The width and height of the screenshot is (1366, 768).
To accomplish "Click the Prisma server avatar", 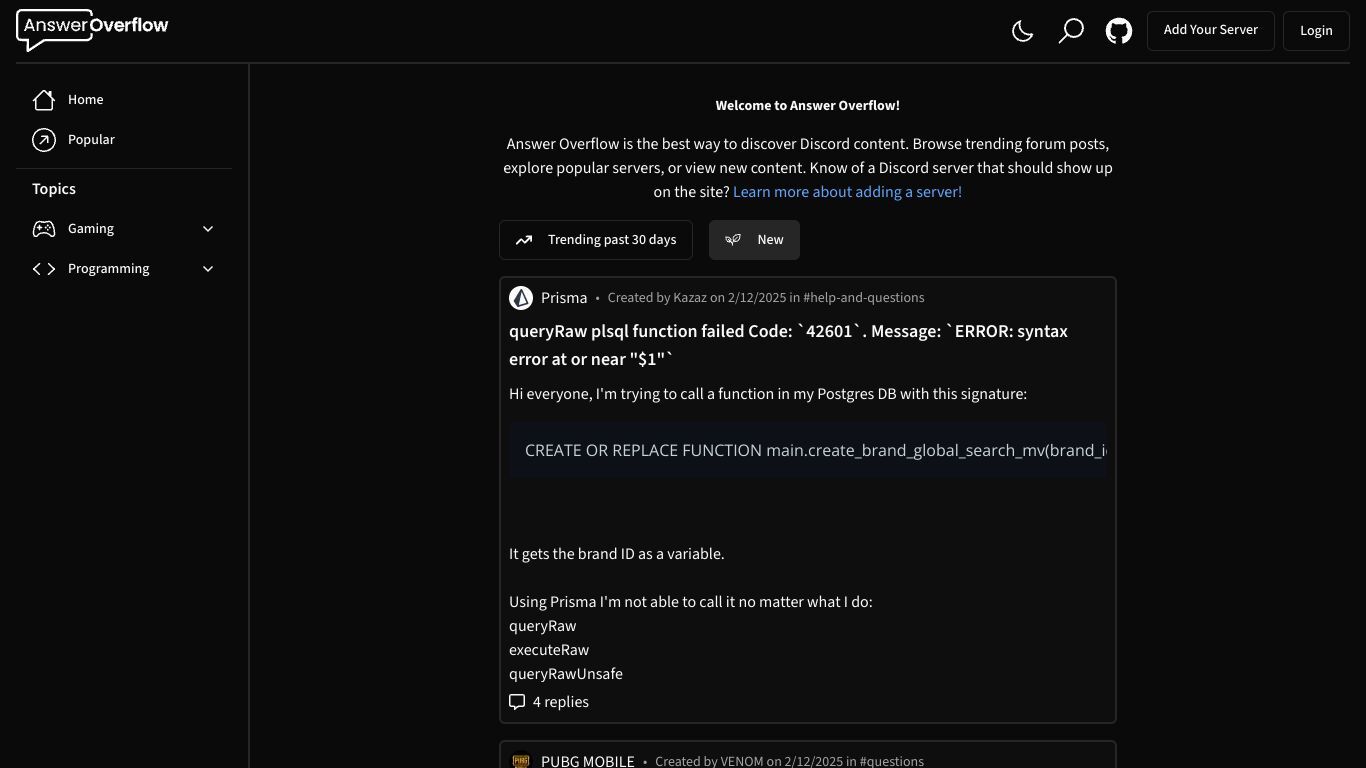I will coord(521,298).
